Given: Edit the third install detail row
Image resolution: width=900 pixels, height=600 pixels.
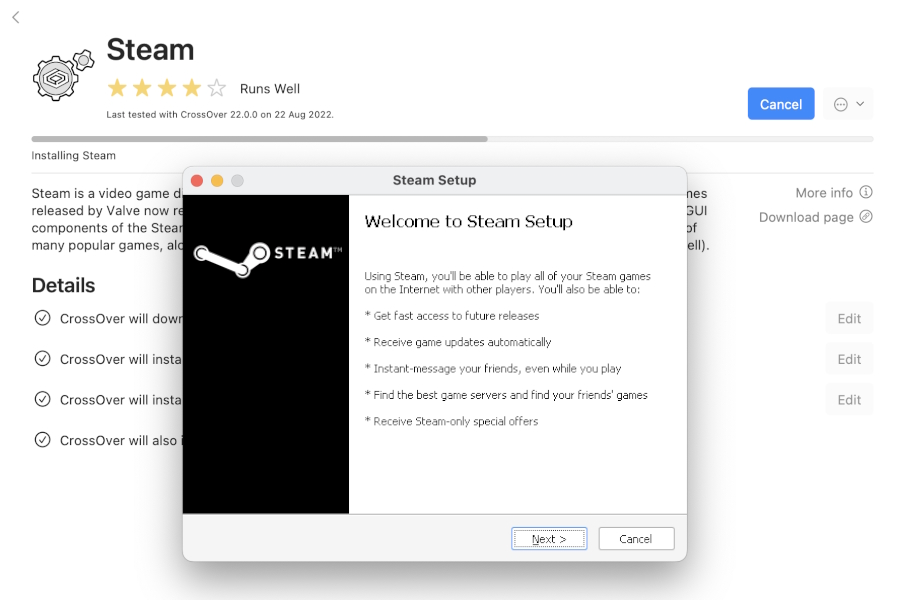Looking at the screenshot, I should pos(849,400).
